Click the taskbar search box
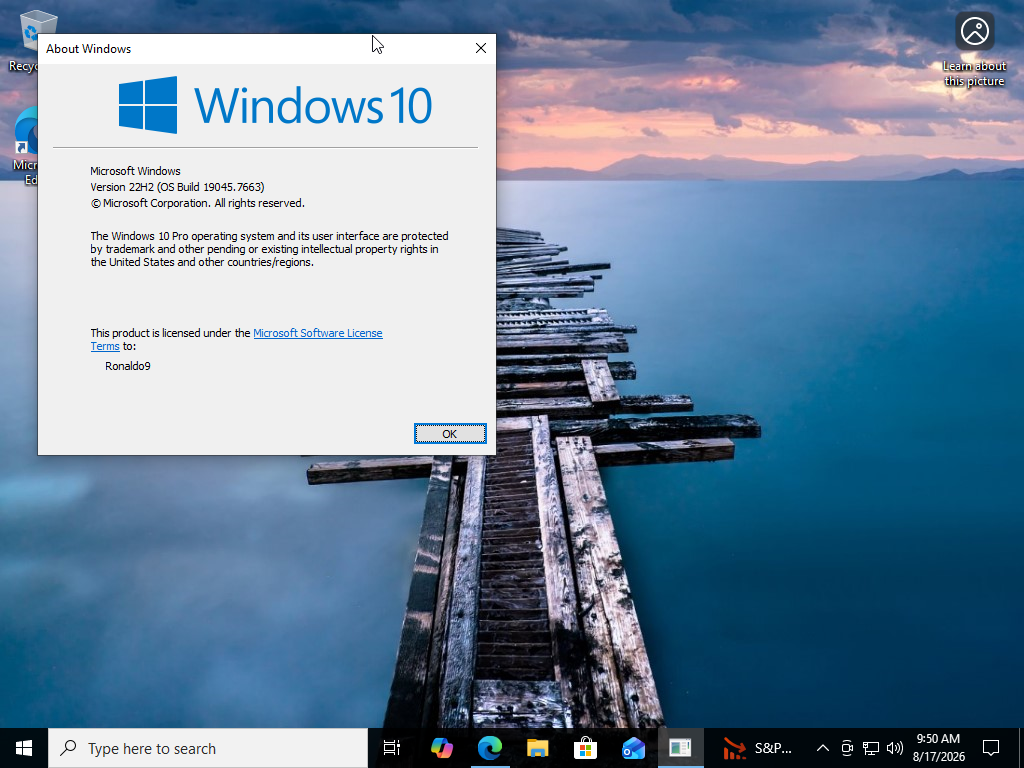Image resolution: width=1024 pixels, height=768 pixels. [x=208, y=748]
